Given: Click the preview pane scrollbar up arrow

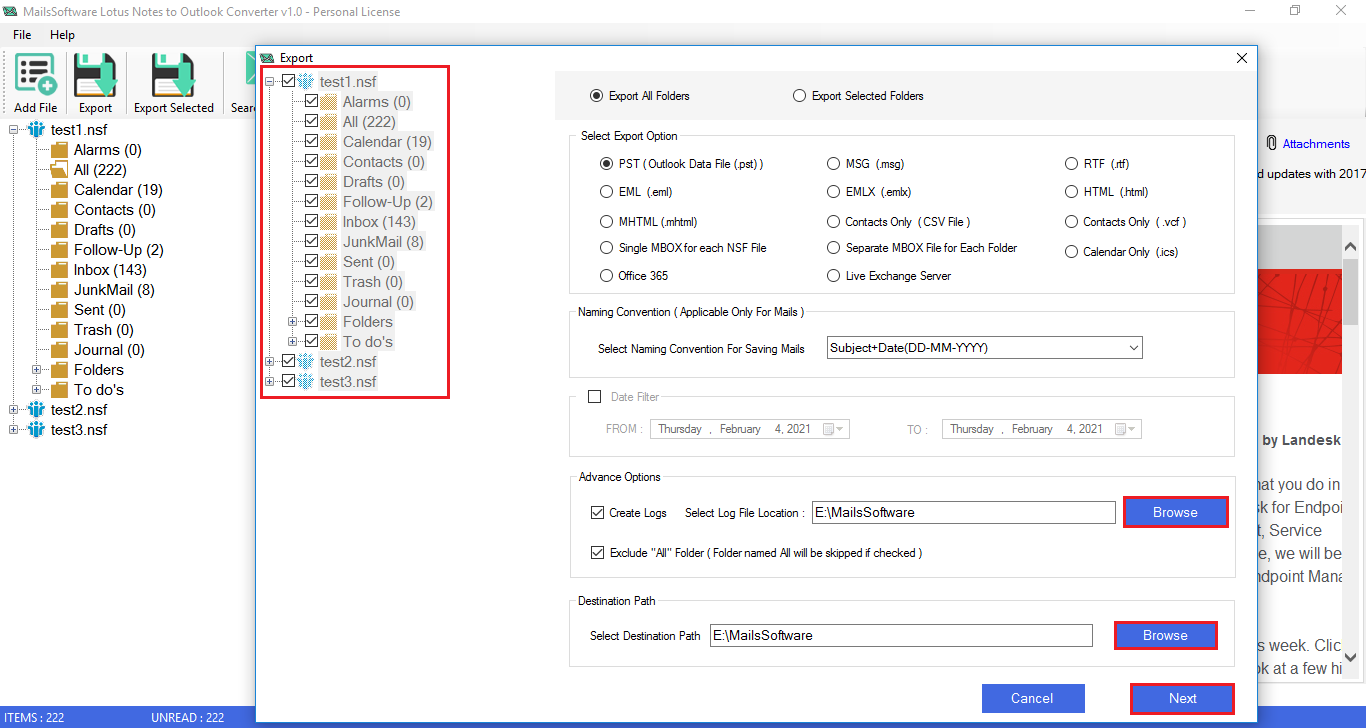Looking at the screenshot, I should click(x=1350, y=246).
